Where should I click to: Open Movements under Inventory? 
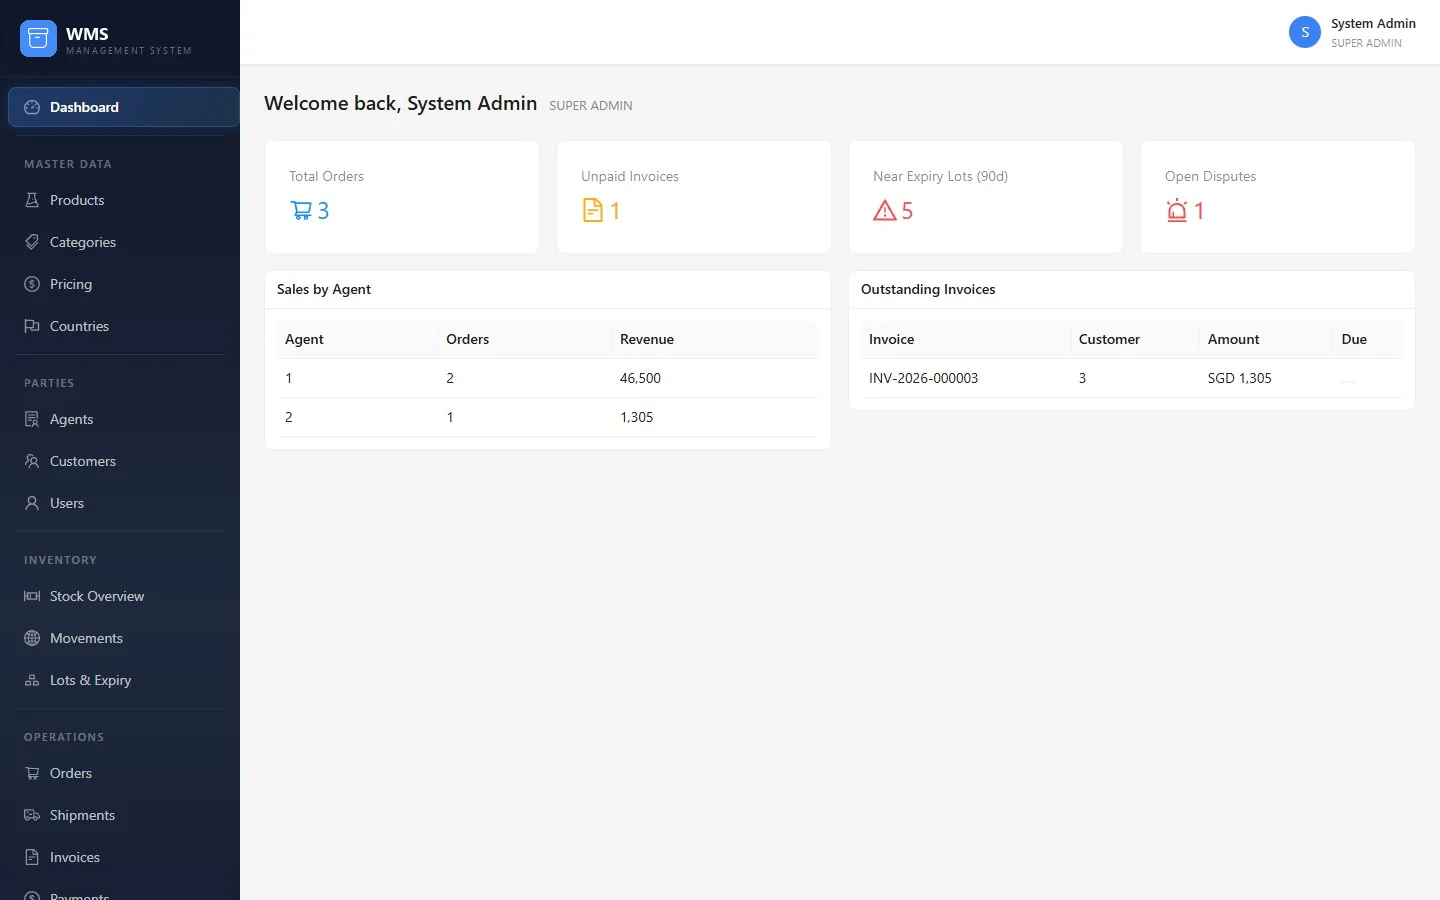pos(124,638)
